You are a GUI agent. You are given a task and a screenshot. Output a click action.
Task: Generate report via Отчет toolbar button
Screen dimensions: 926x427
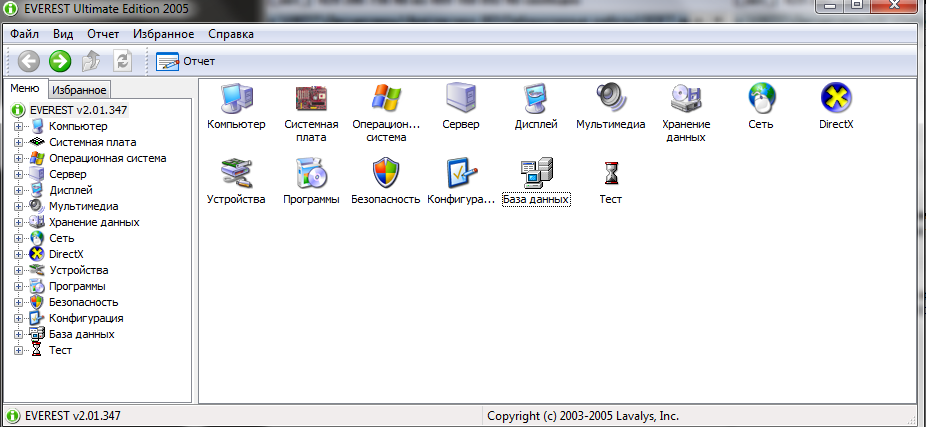(185, 61)
